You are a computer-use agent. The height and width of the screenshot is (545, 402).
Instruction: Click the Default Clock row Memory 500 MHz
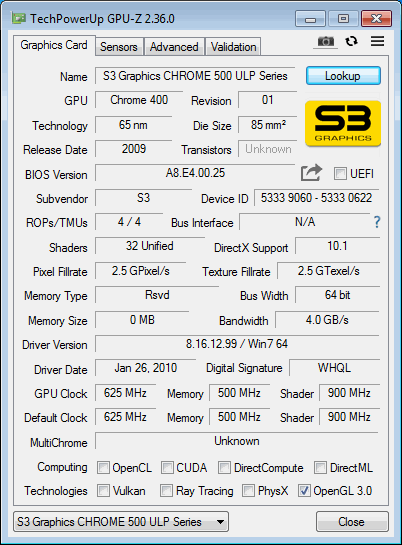coord(239,417)
